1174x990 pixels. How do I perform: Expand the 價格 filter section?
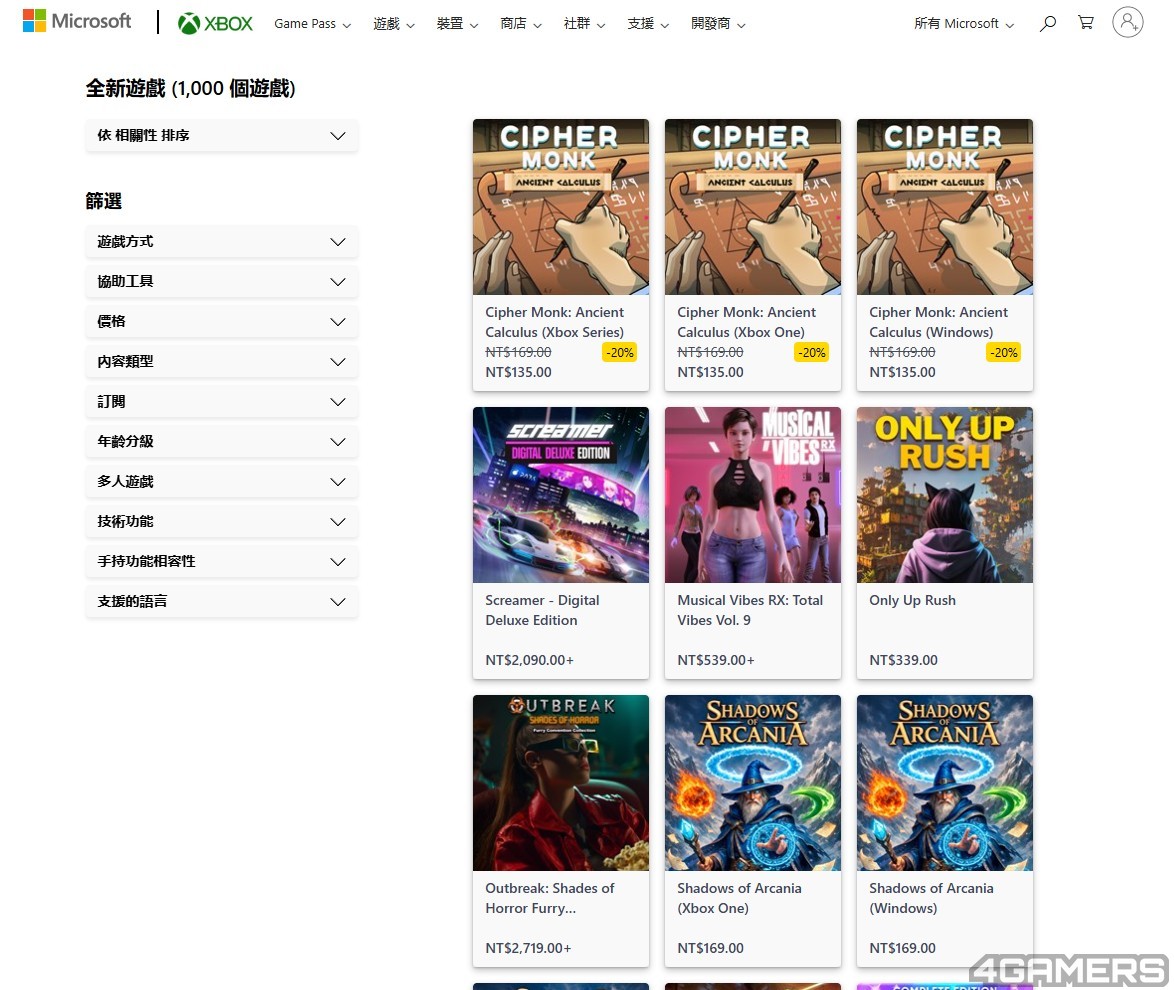221,322
